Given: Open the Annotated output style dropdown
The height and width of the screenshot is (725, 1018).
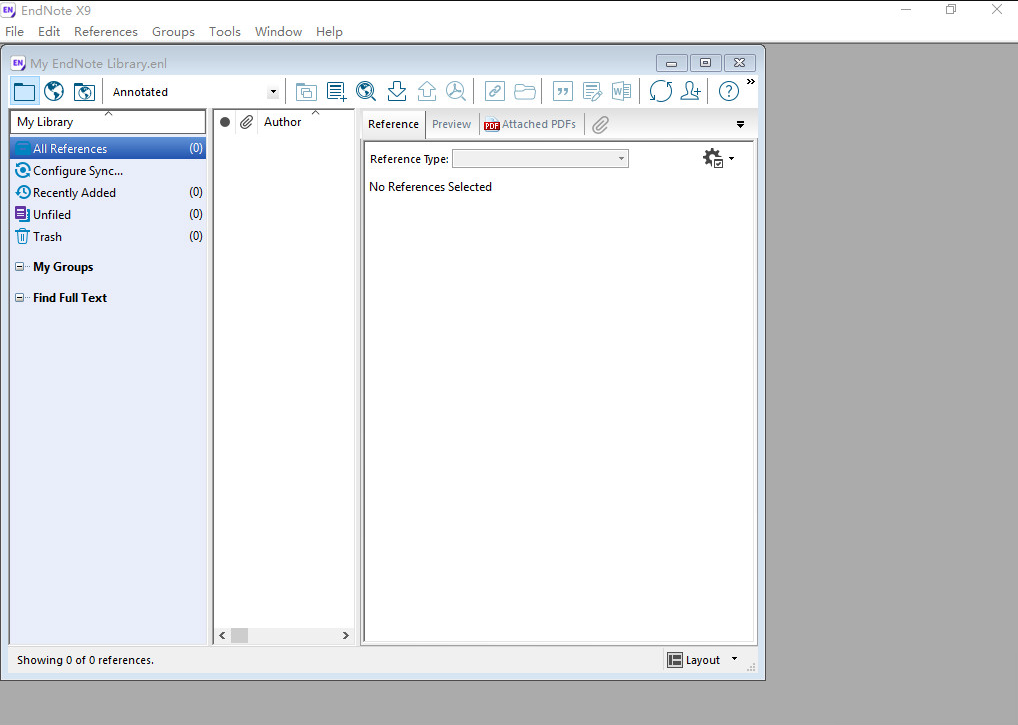Looking at the screenshot, I should [272, 91].
